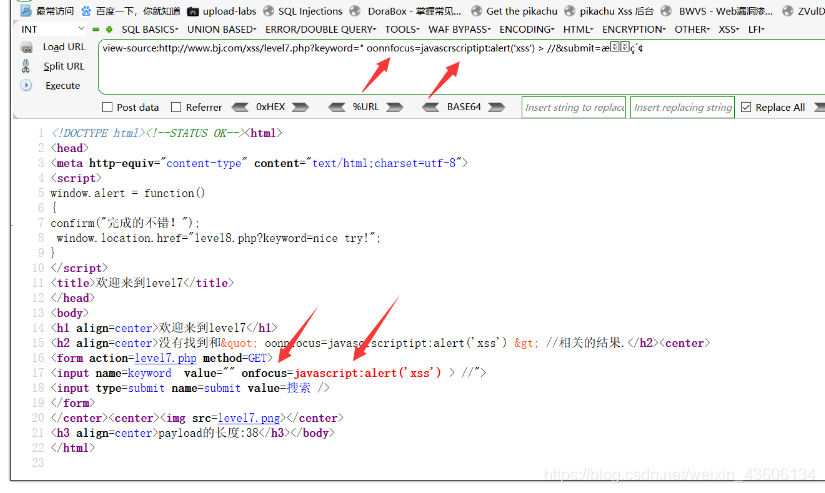
Task: Click "欢迎来到level7" title text on line 11
Action: coord(139,283)
